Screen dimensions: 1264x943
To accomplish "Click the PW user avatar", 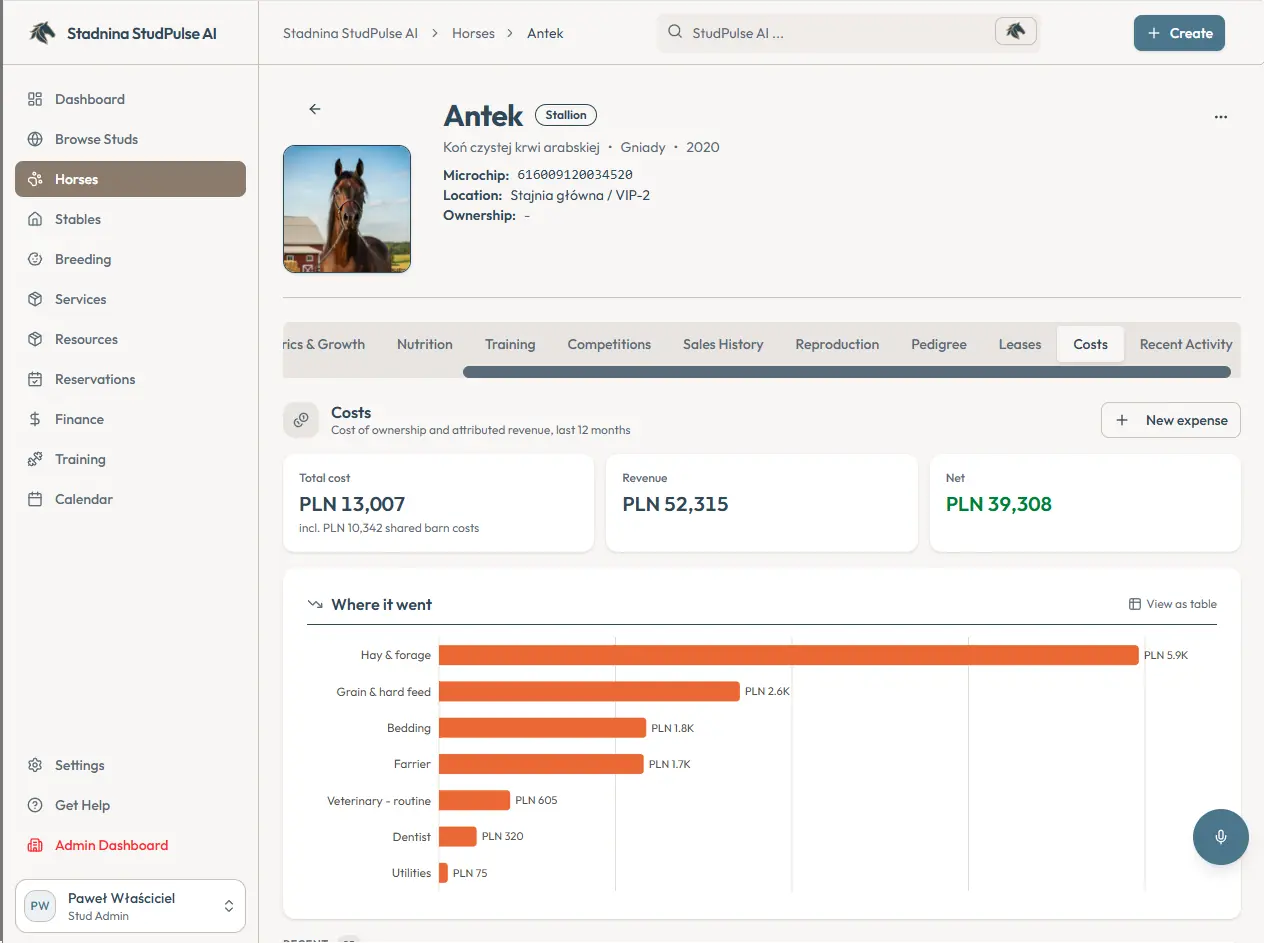I will click(40, 906).
